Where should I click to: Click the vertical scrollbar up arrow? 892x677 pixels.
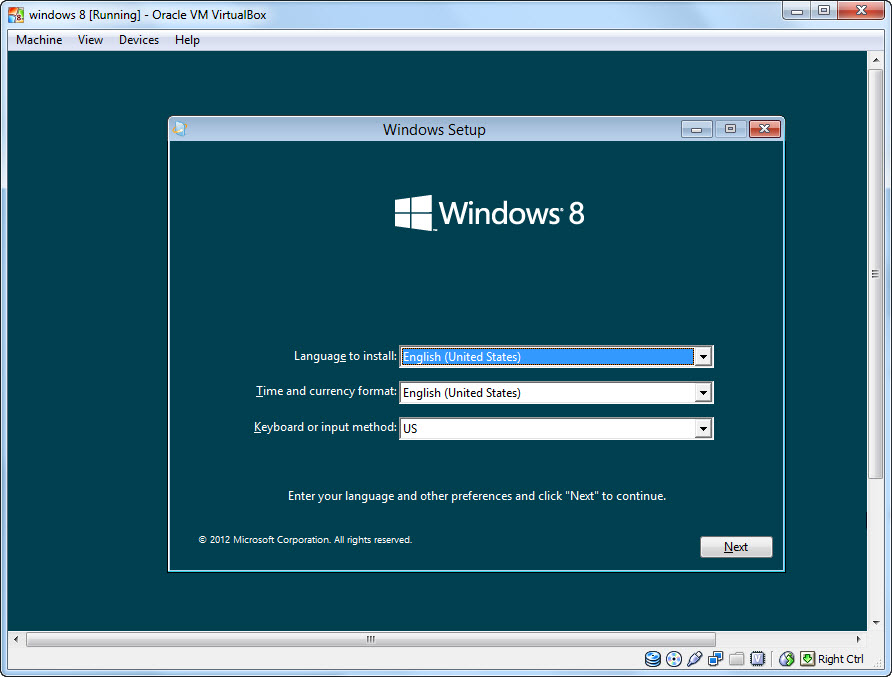[876, 60]
